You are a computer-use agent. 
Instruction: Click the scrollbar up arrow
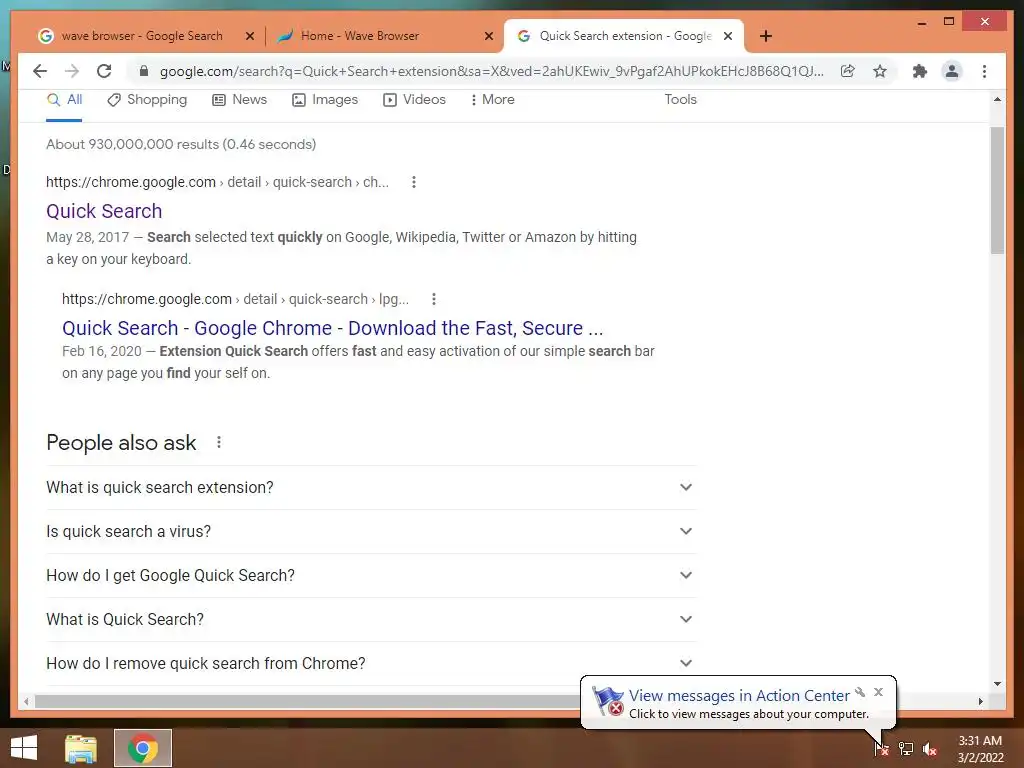[x=997, y=100]
